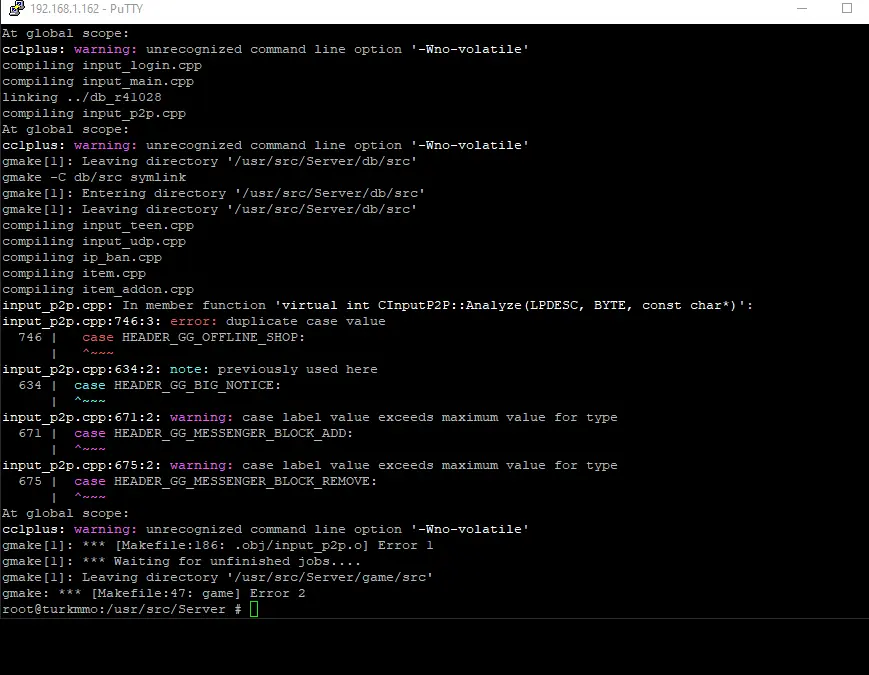Click line number 746 in compiler output
This screenshot has height=675, width=869.
click(x=29, y=337)
